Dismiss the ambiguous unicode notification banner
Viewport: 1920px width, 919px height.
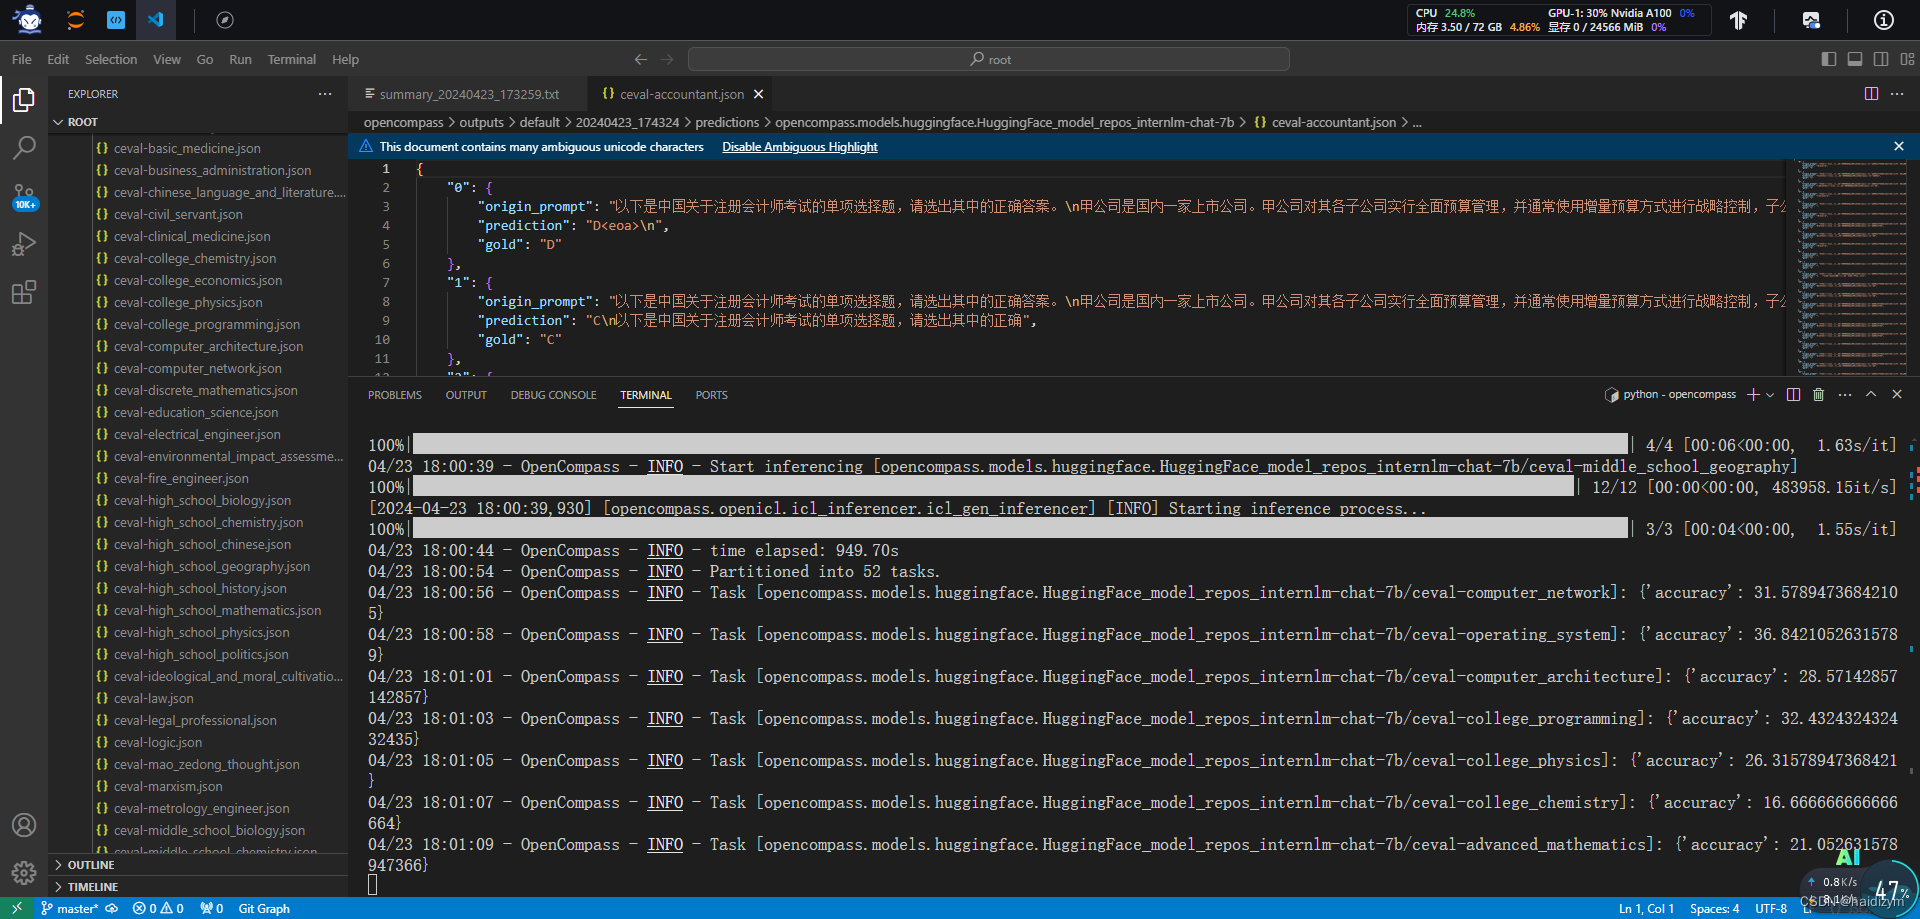click(x=1899, y=146)
